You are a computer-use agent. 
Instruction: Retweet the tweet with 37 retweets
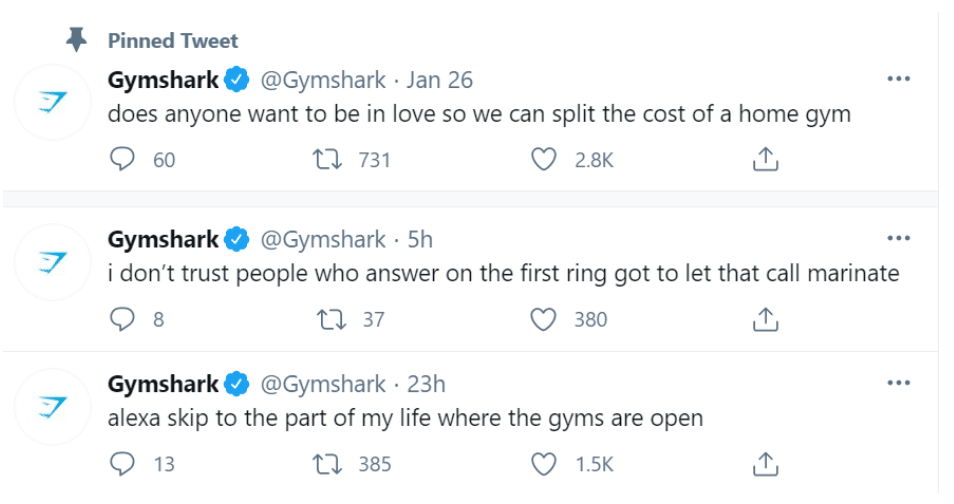332,320
